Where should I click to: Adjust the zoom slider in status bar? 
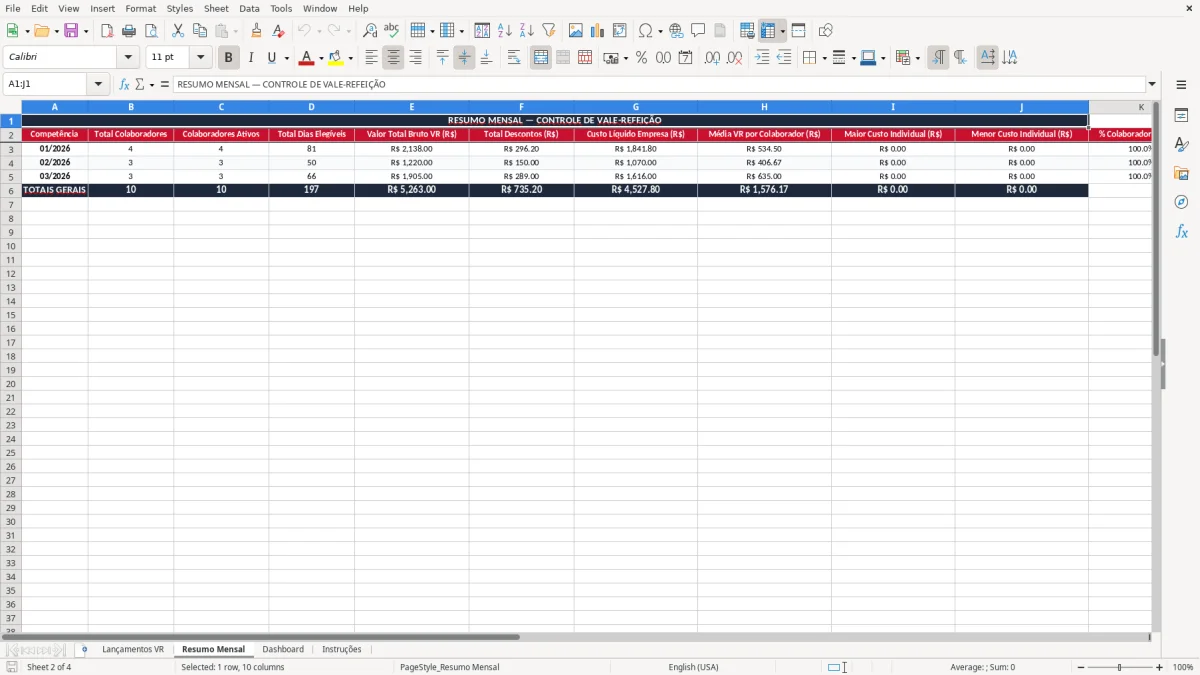[x=1120, y=667]
